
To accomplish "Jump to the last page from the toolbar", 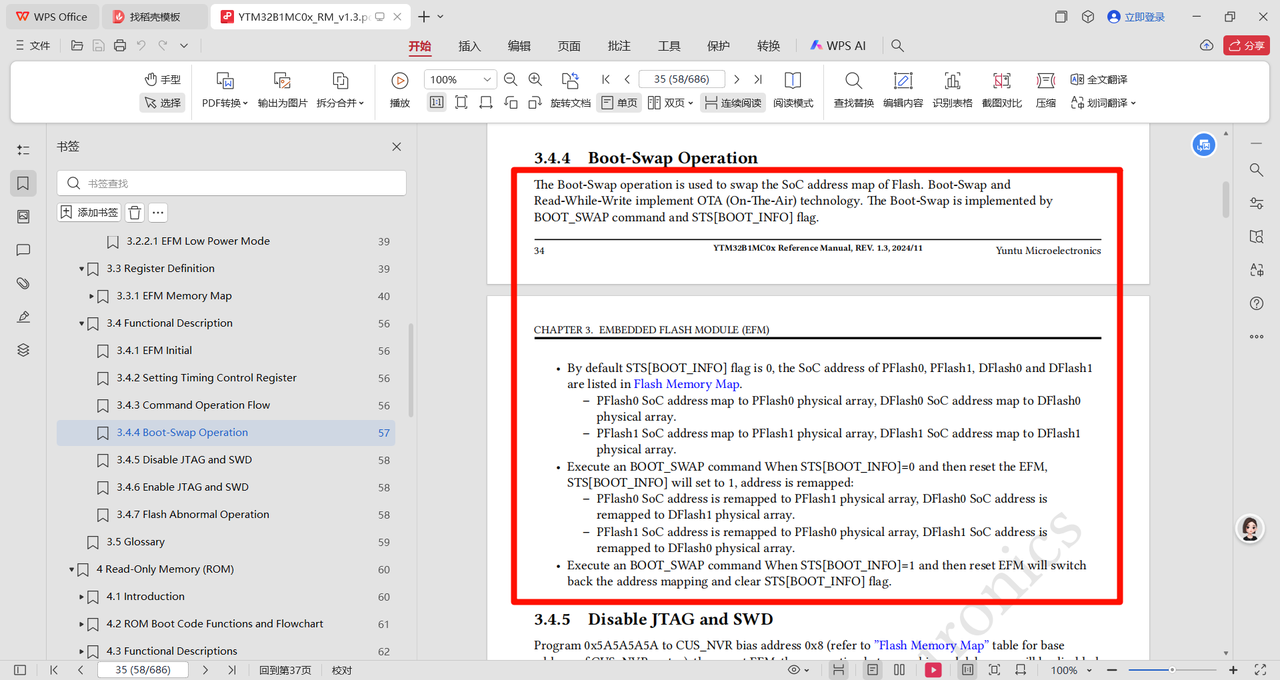I will tap(758, 79).
